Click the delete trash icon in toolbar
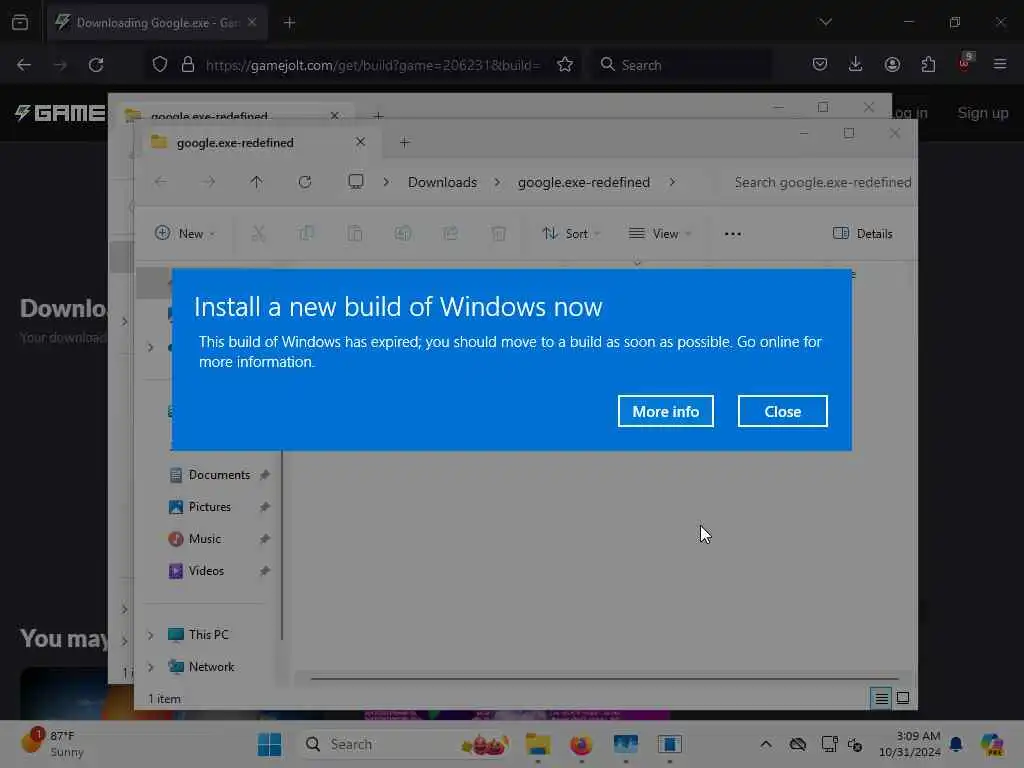The width and height of the screenshot is (1024, 768). coord(498,233)
